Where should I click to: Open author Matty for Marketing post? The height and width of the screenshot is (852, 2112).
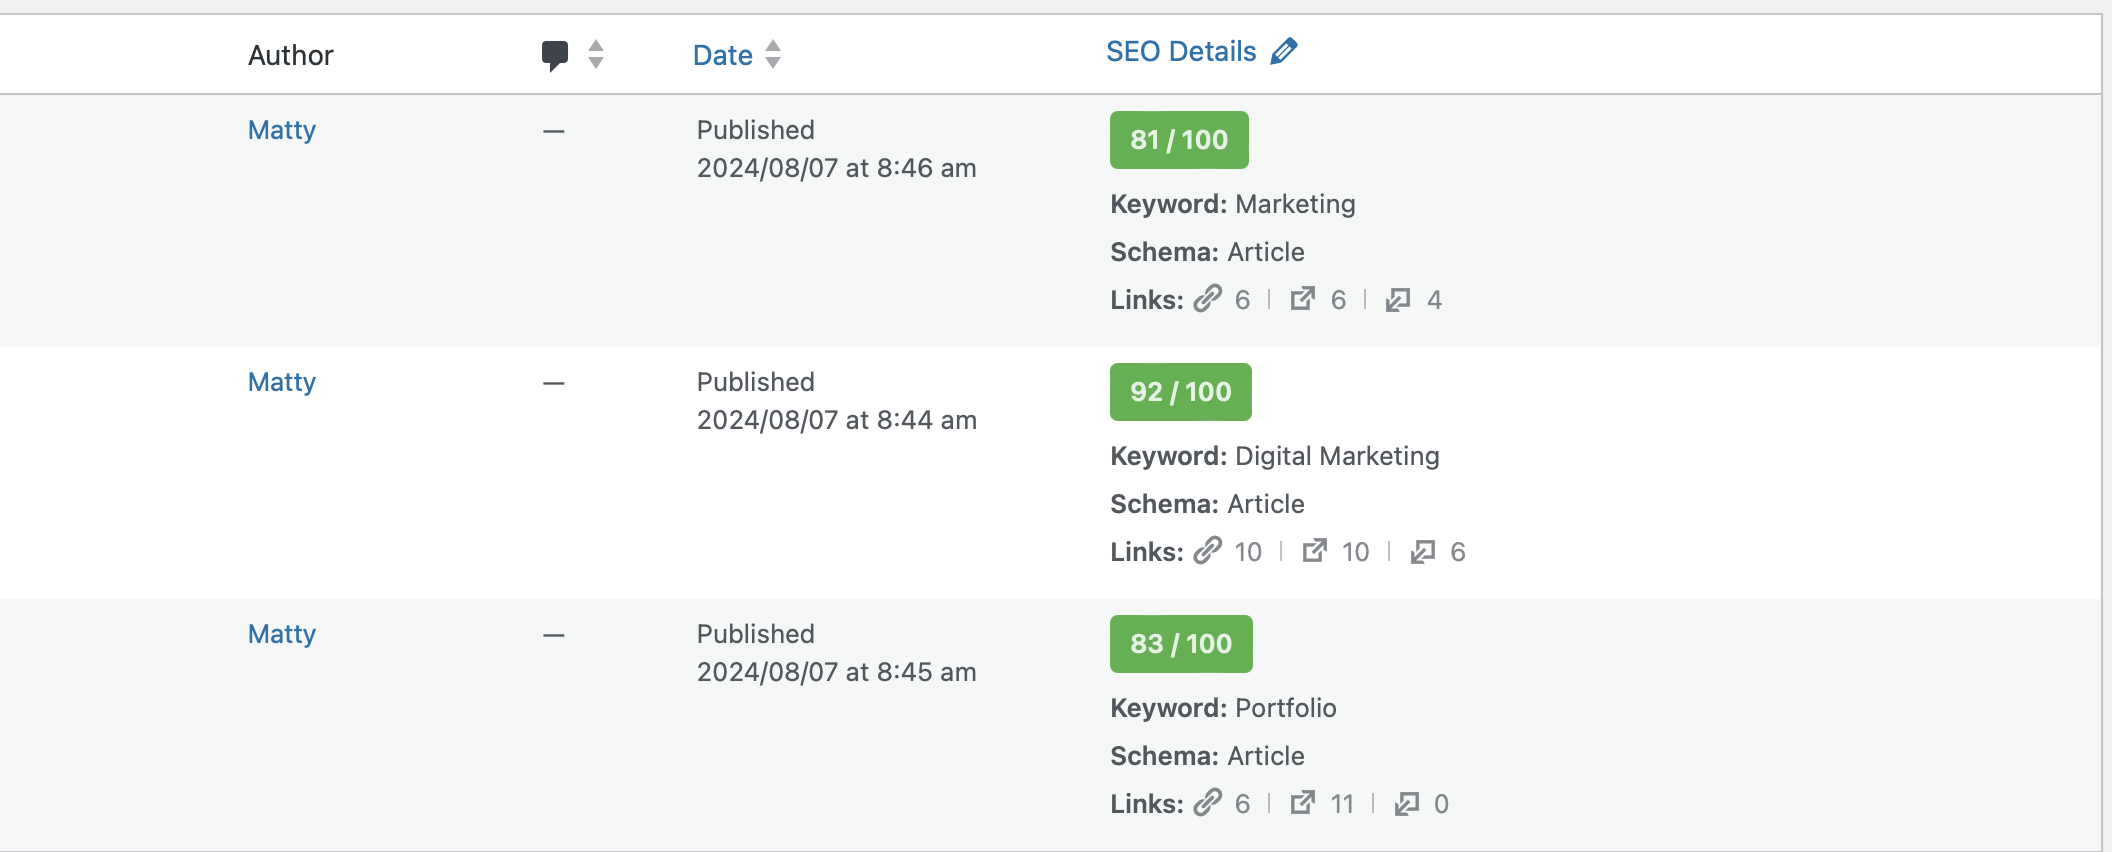pyautogui.click(x=282, y=130)
